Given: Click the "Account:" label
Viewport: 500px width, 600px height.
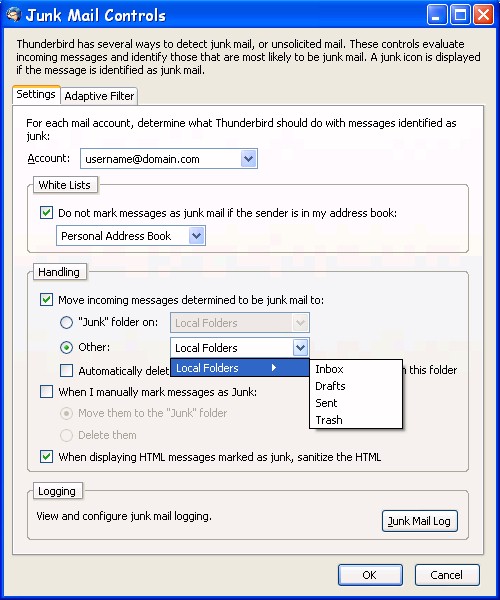Looking at the screenshot, I should (x=49, y=158).
